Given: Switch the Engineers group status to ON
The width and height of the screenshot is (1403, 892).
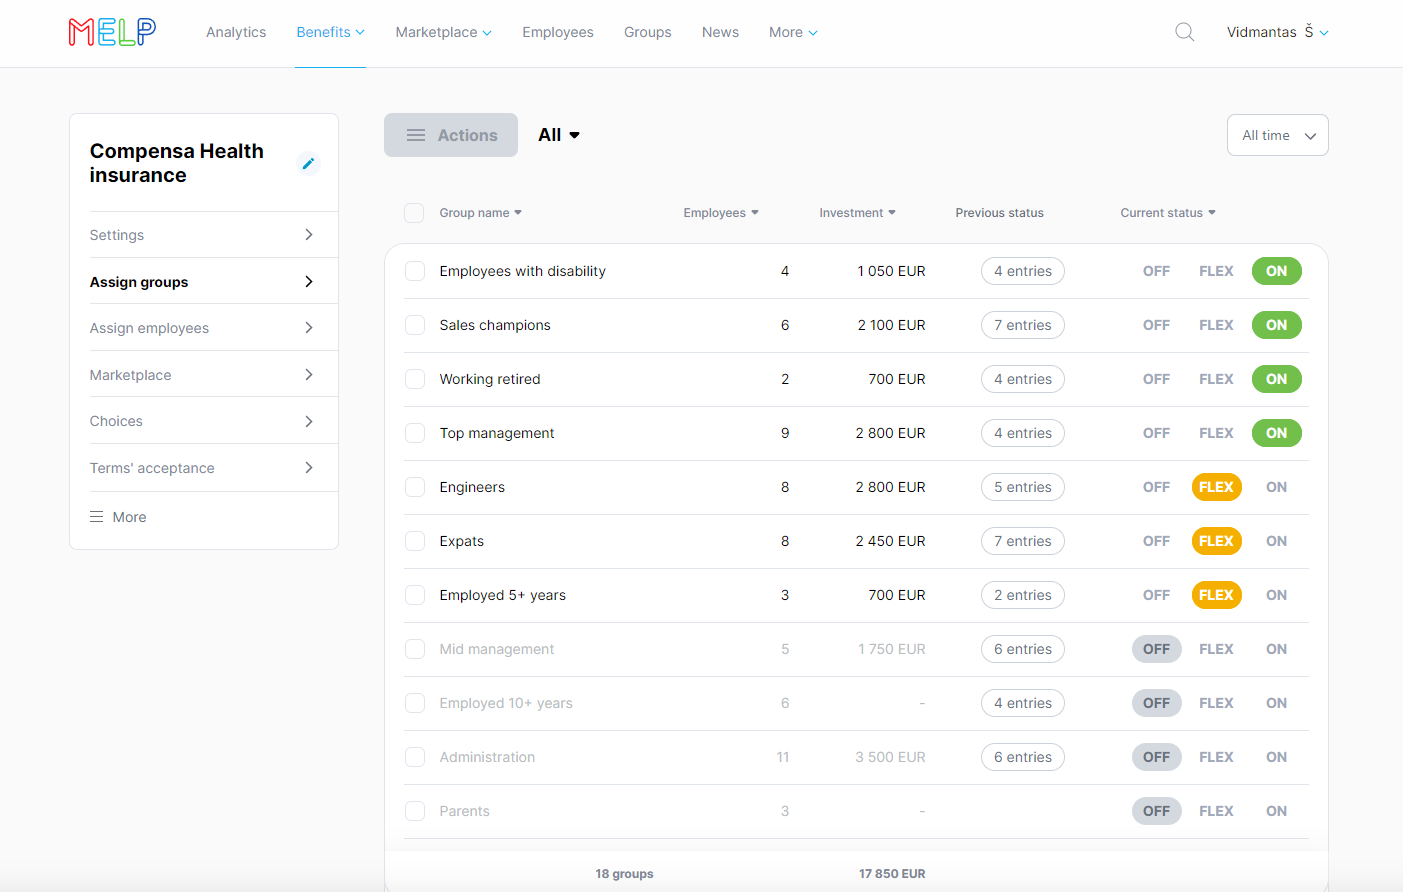Looking at the screenshot, I should pos(1276,487).
